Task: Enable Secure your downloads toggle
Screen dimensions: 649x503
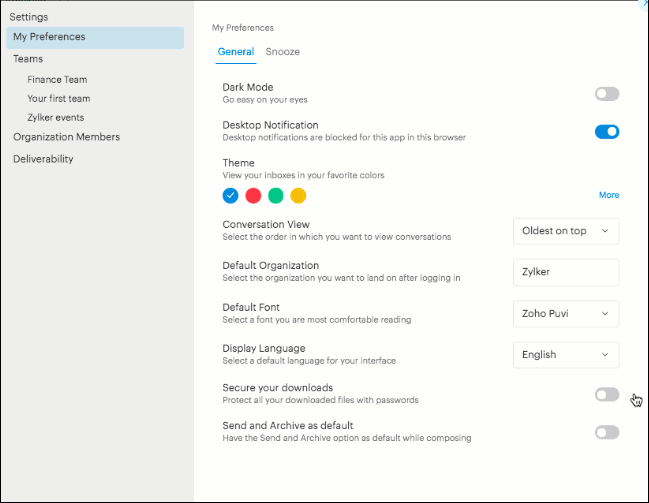Action: pyautogui.click(x=607, y=395)
